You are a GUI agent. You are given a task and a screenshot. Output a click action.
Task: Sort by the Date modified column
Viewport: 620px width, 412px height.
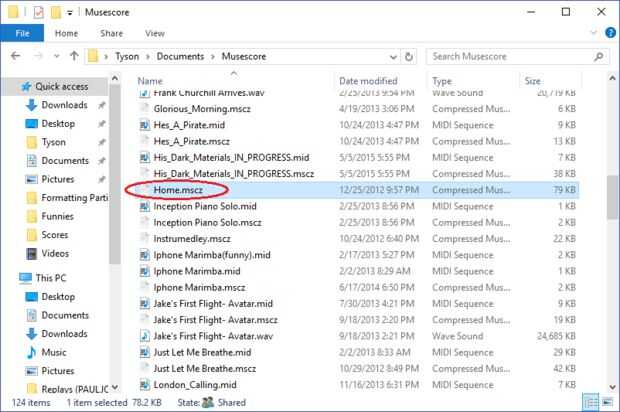[368, 81]
